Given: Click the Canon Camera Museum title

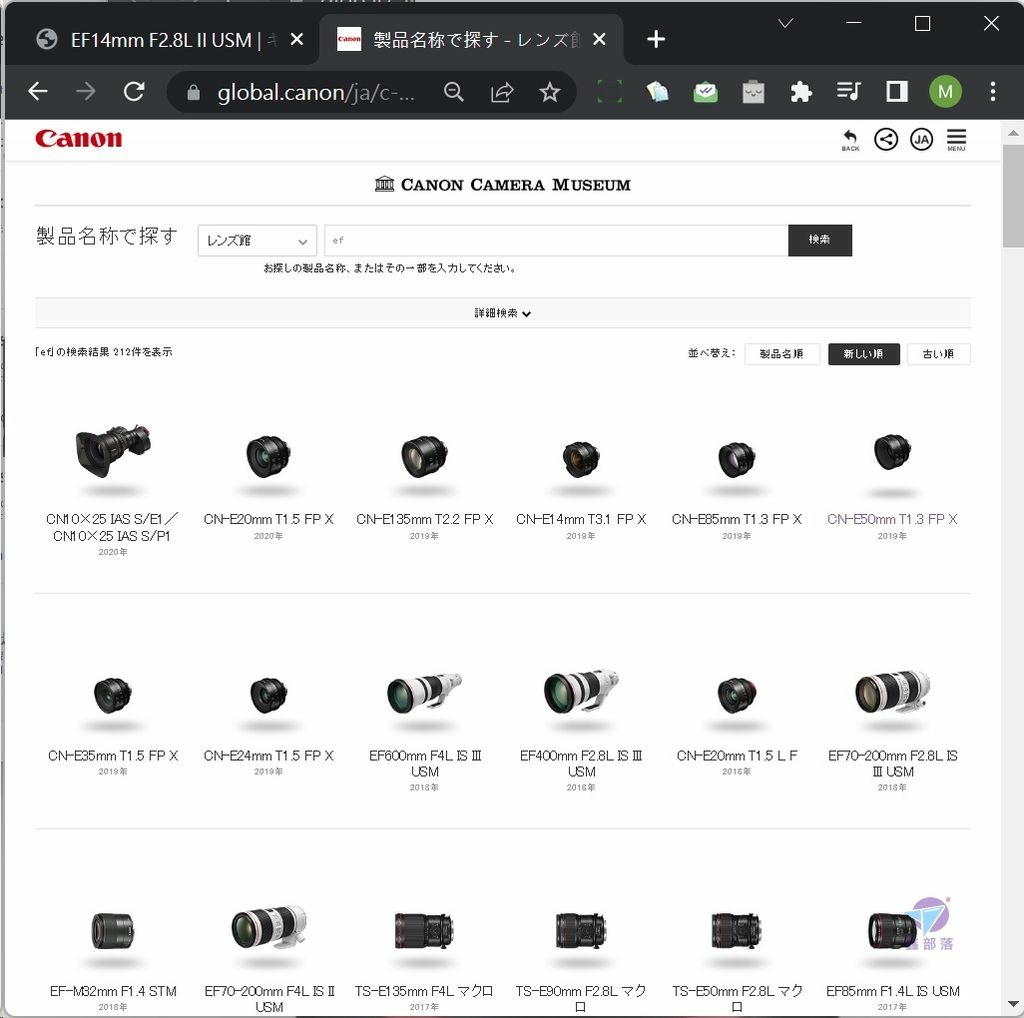Looking at the screenshot, I should click(503, 185).
